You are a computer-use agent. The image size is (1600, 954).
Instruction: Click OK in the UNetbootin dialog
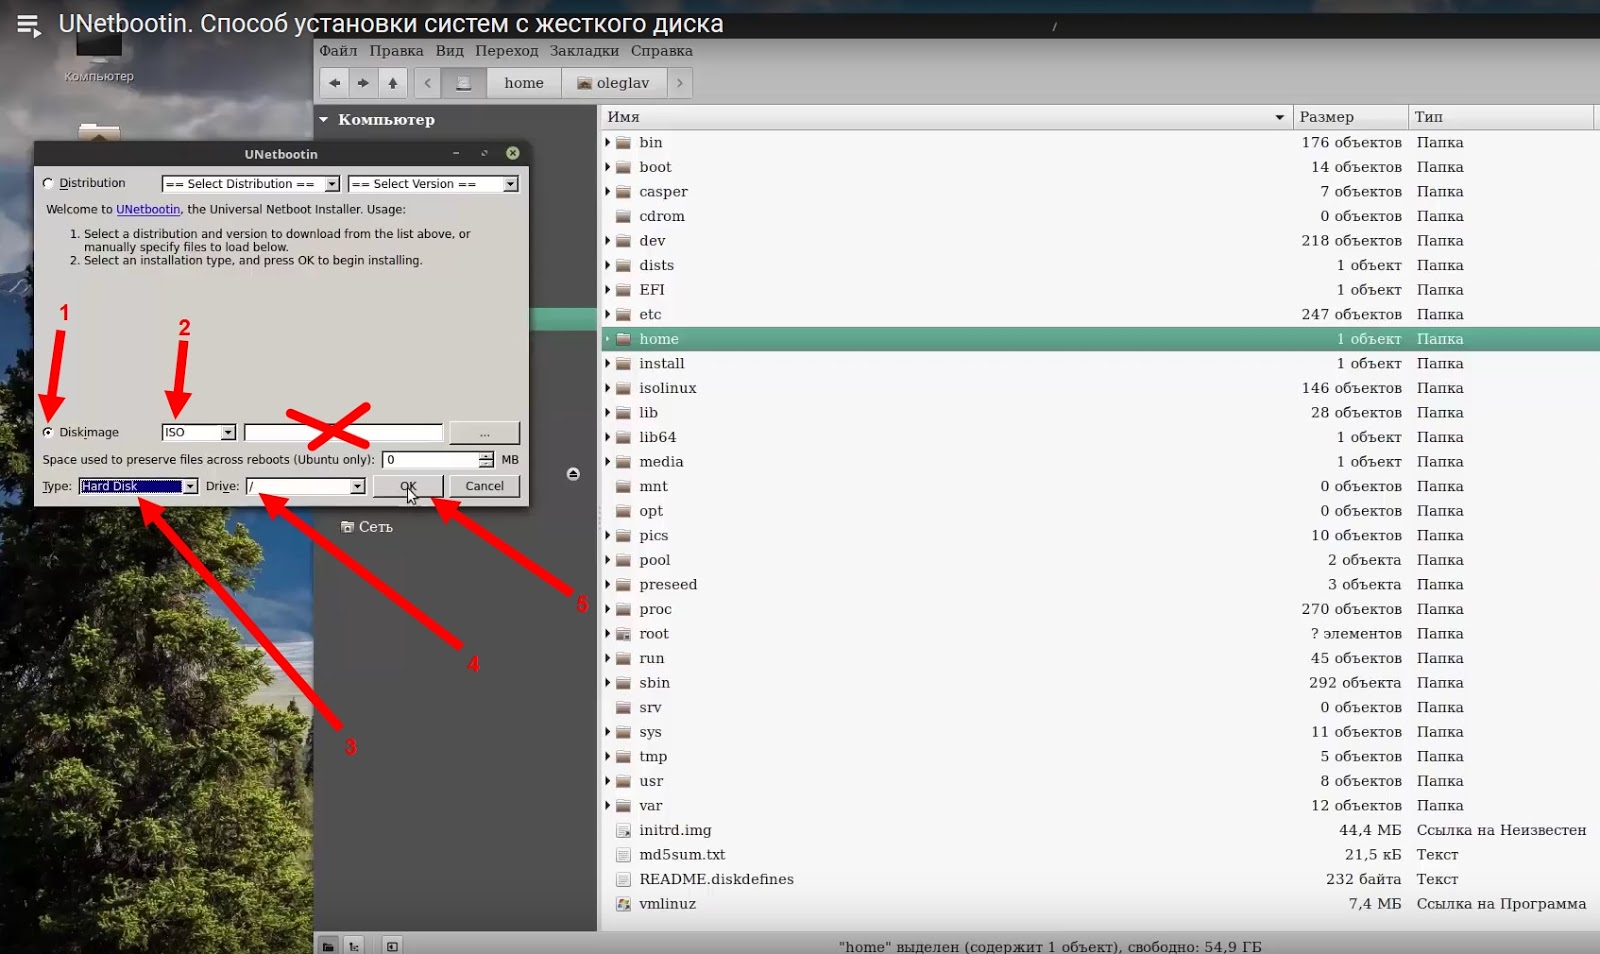tap(408, 486)
